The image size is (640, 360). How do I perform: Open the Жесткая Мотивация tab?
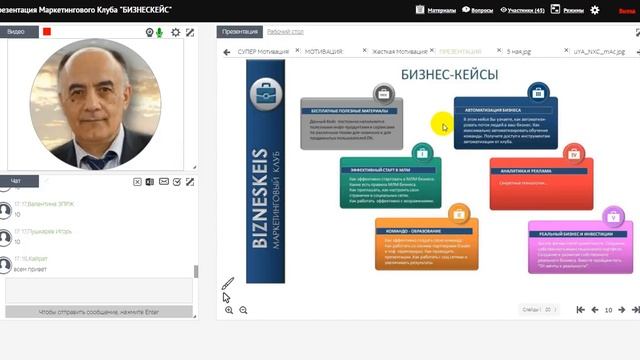pos(399,52)
